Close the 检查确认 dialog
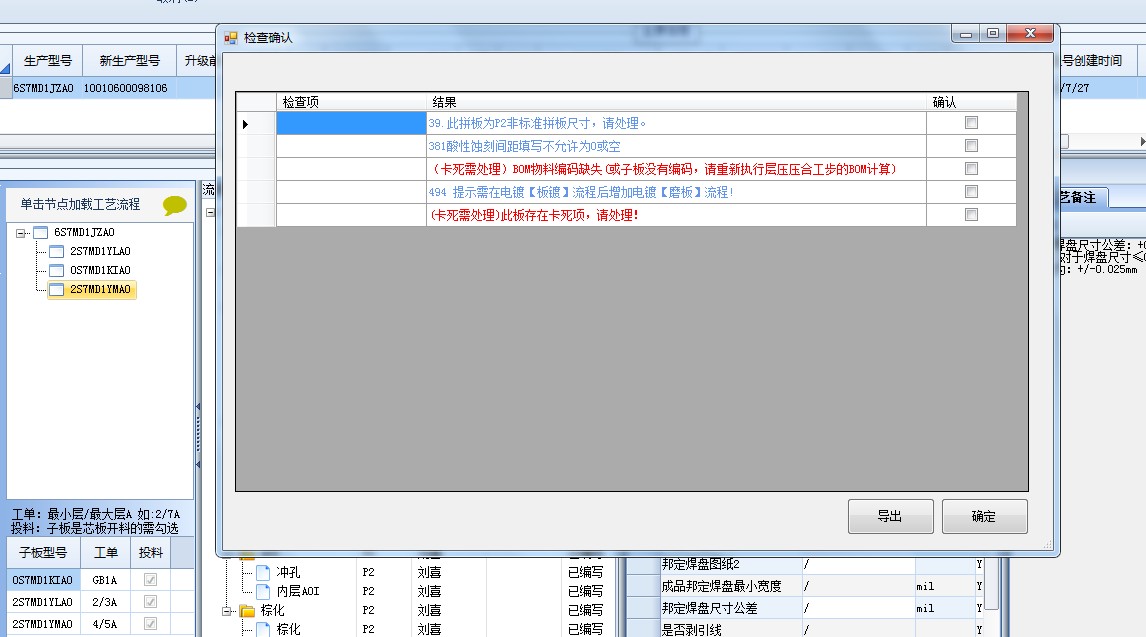This screenshot has width=1146, height=637. coord(1030,34)
